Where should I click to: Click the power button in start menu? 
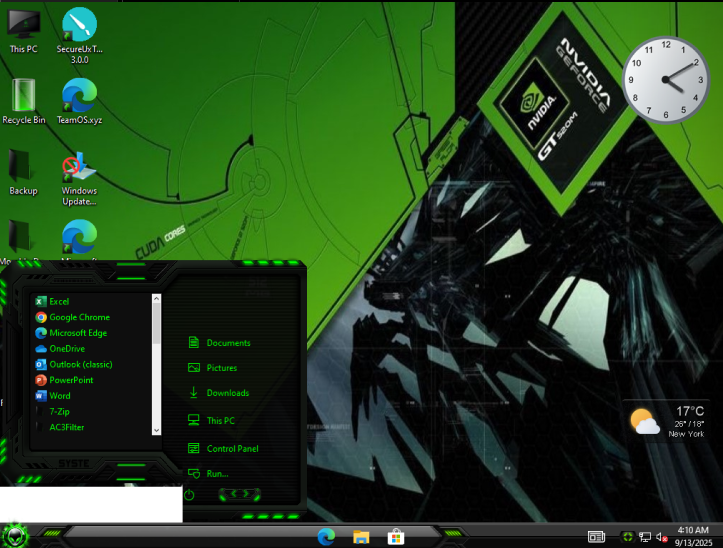(x=189, y=495)
